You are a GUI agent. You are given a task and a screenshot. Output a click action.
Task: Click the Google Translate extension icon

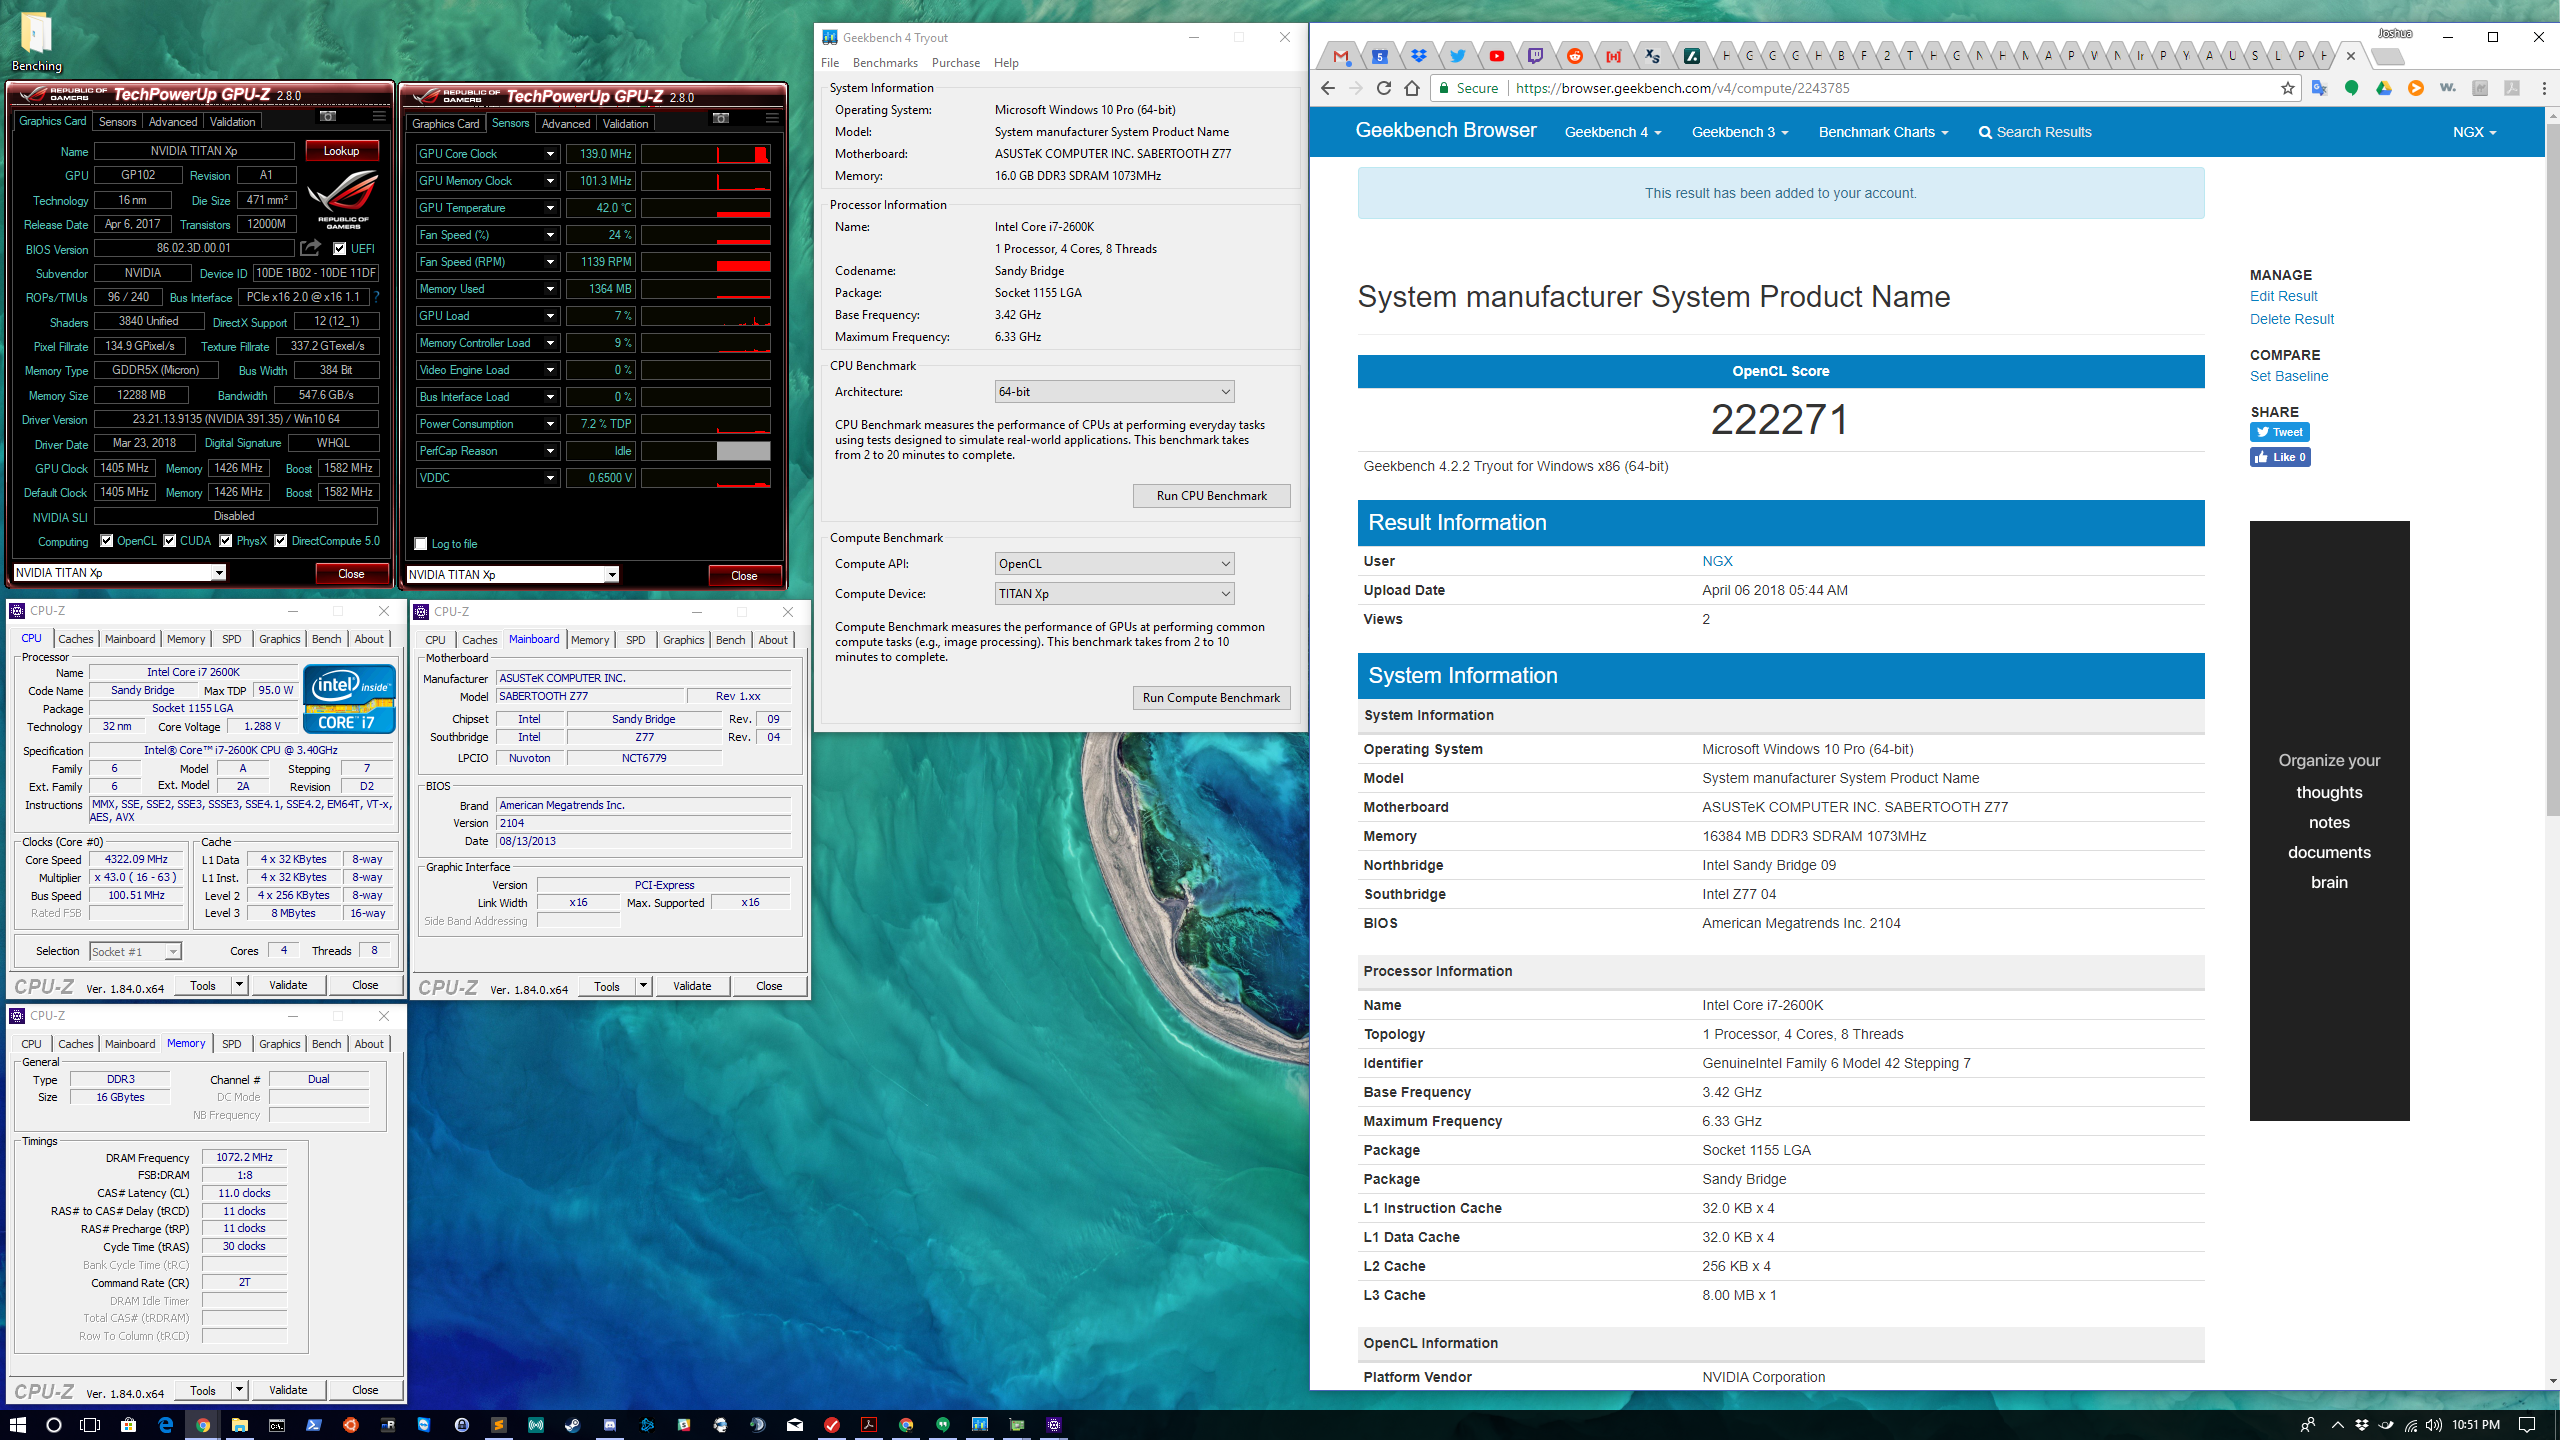click(x=2320, y=88)
